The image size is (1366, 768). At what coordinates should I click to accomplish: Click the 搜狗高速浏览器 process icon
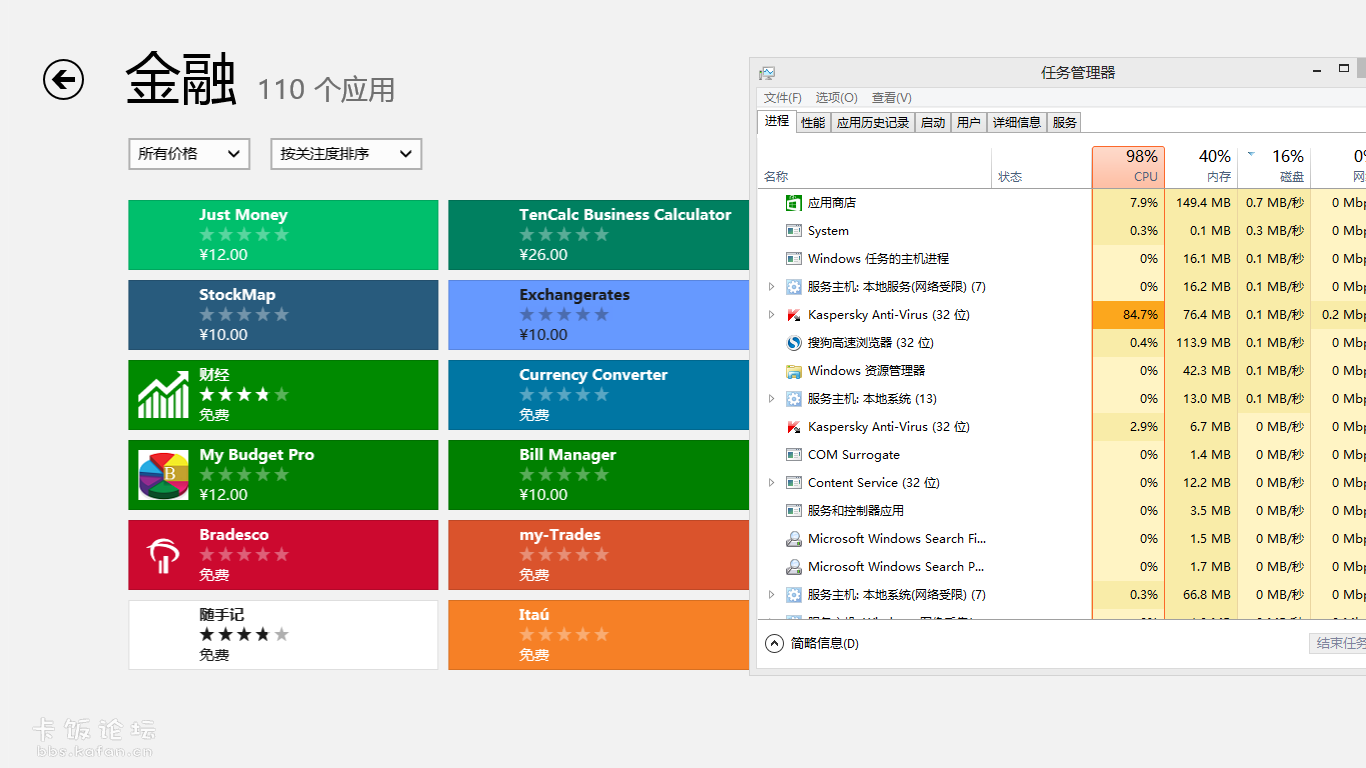794,342
